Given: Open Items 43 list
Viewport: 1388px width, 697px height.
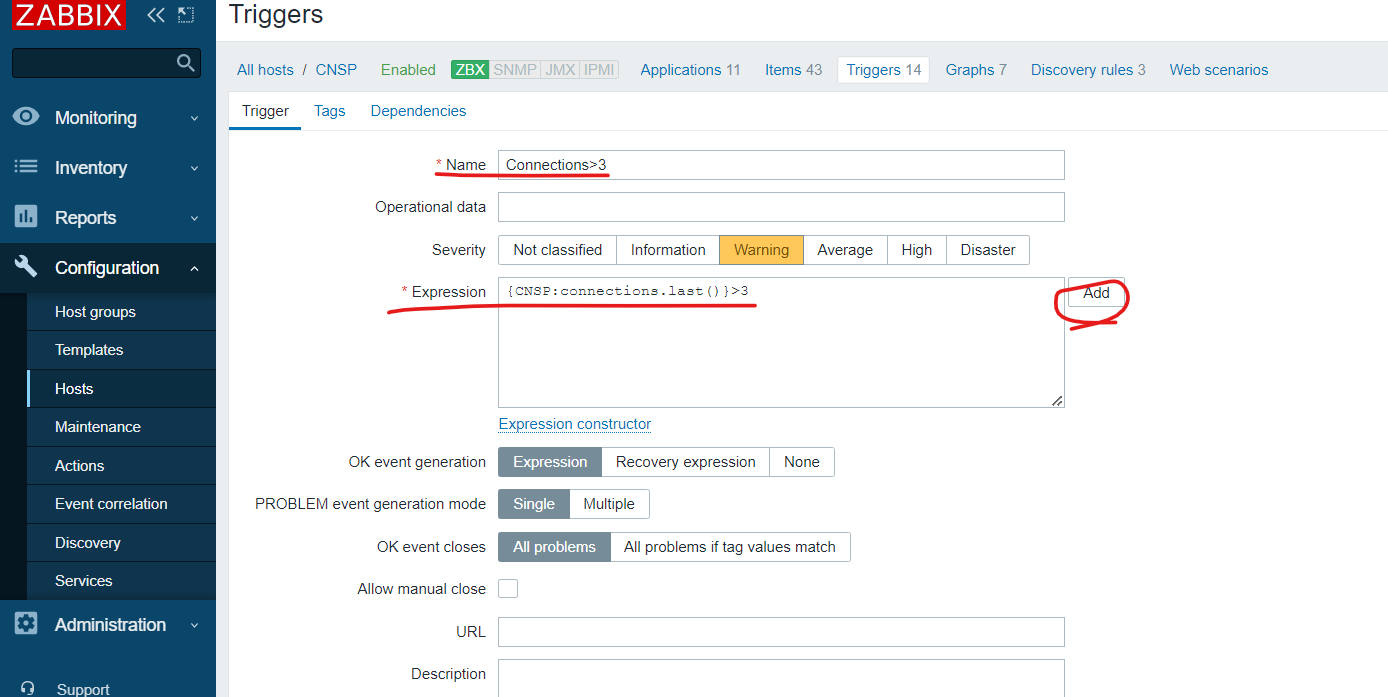Looking at the screenshot, I should click(x=793, y=70).
